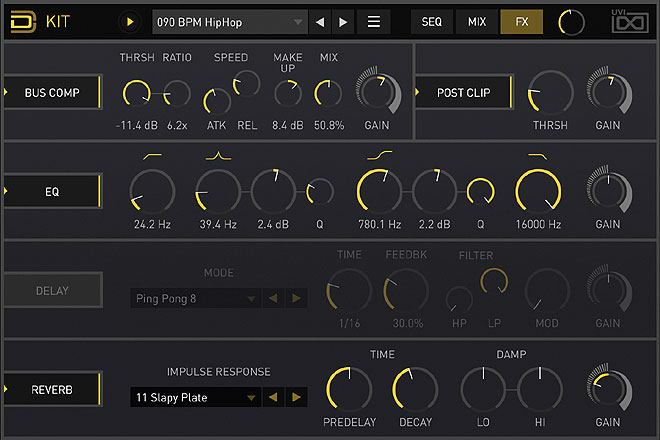Click the play button in the header
This screenshot has width=660, height=440.
tap(130, 21)
